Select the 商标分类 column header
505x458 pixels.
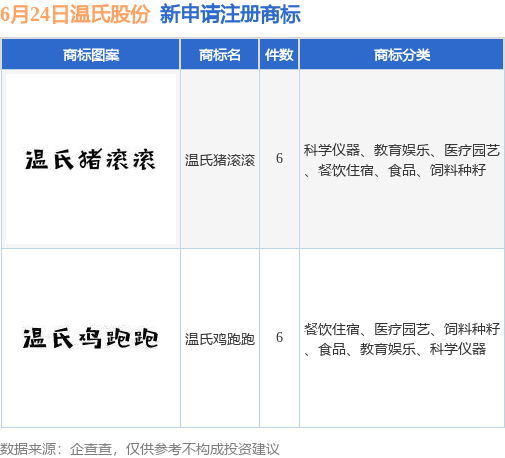coord(402,54)
